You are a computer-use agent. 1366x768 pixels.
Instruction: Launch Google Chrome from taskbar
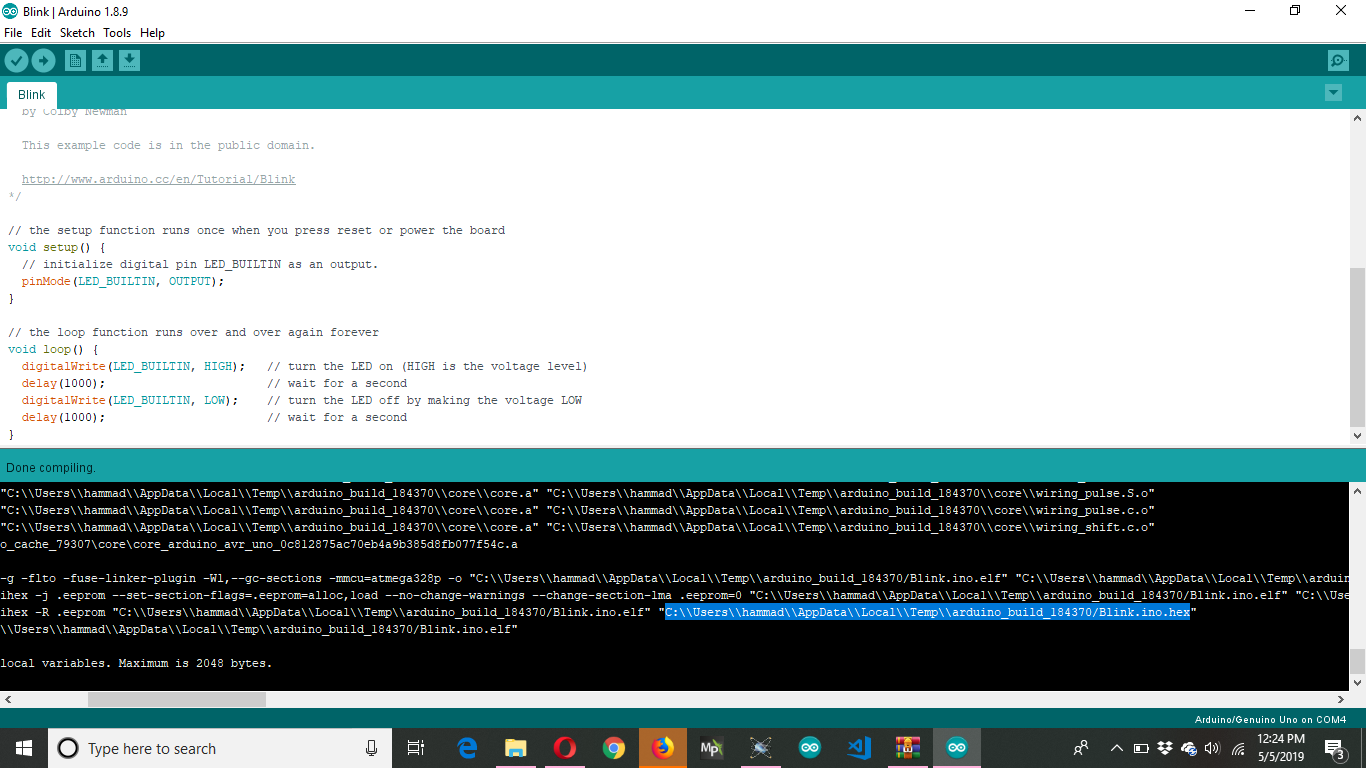614,748
